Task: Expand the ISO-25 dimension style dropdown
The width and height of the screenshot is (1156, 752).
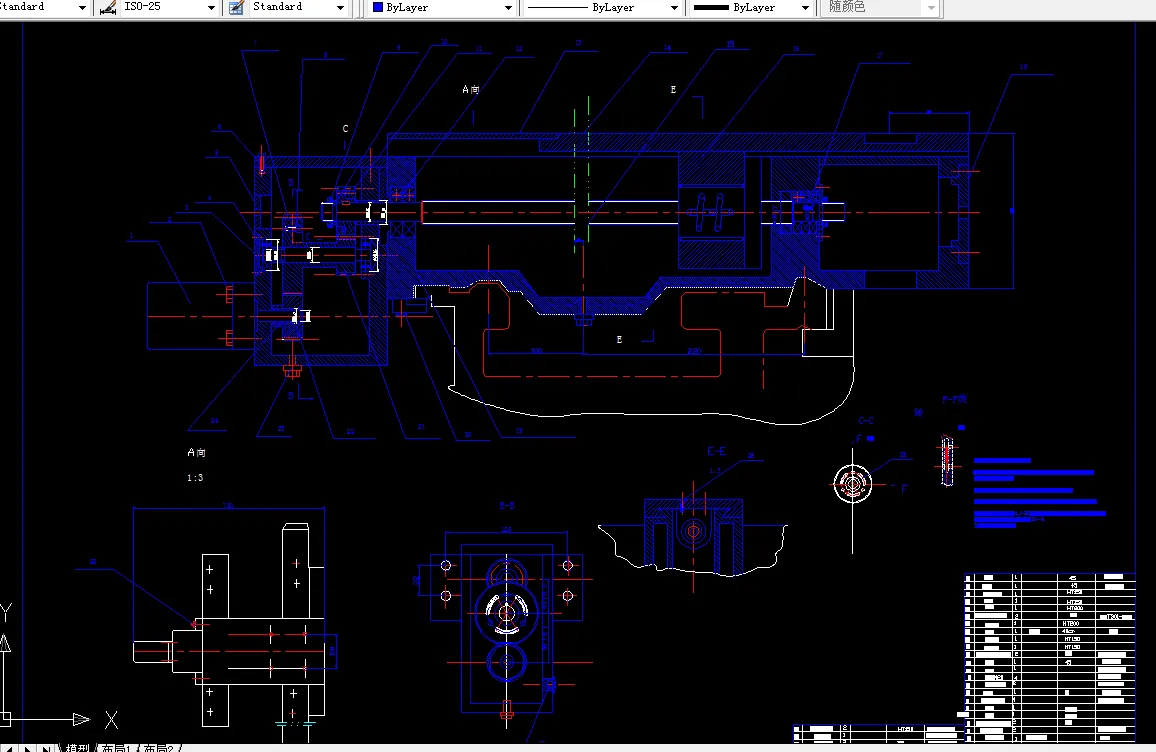Action: pos(211,7)
